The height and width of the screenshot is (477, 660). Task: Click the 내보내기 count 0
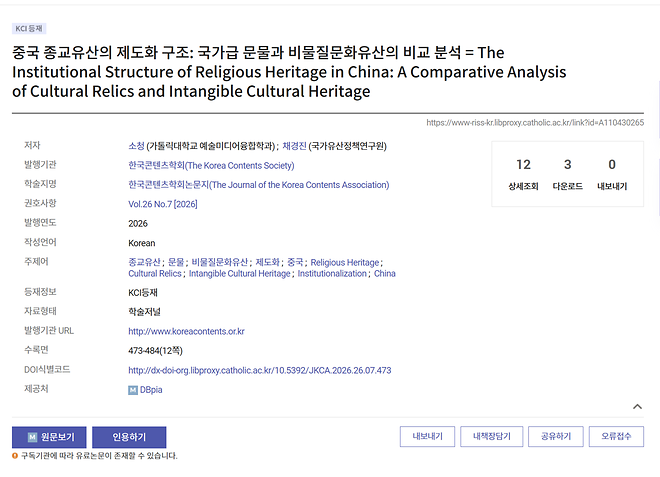(x=612, y=164)
